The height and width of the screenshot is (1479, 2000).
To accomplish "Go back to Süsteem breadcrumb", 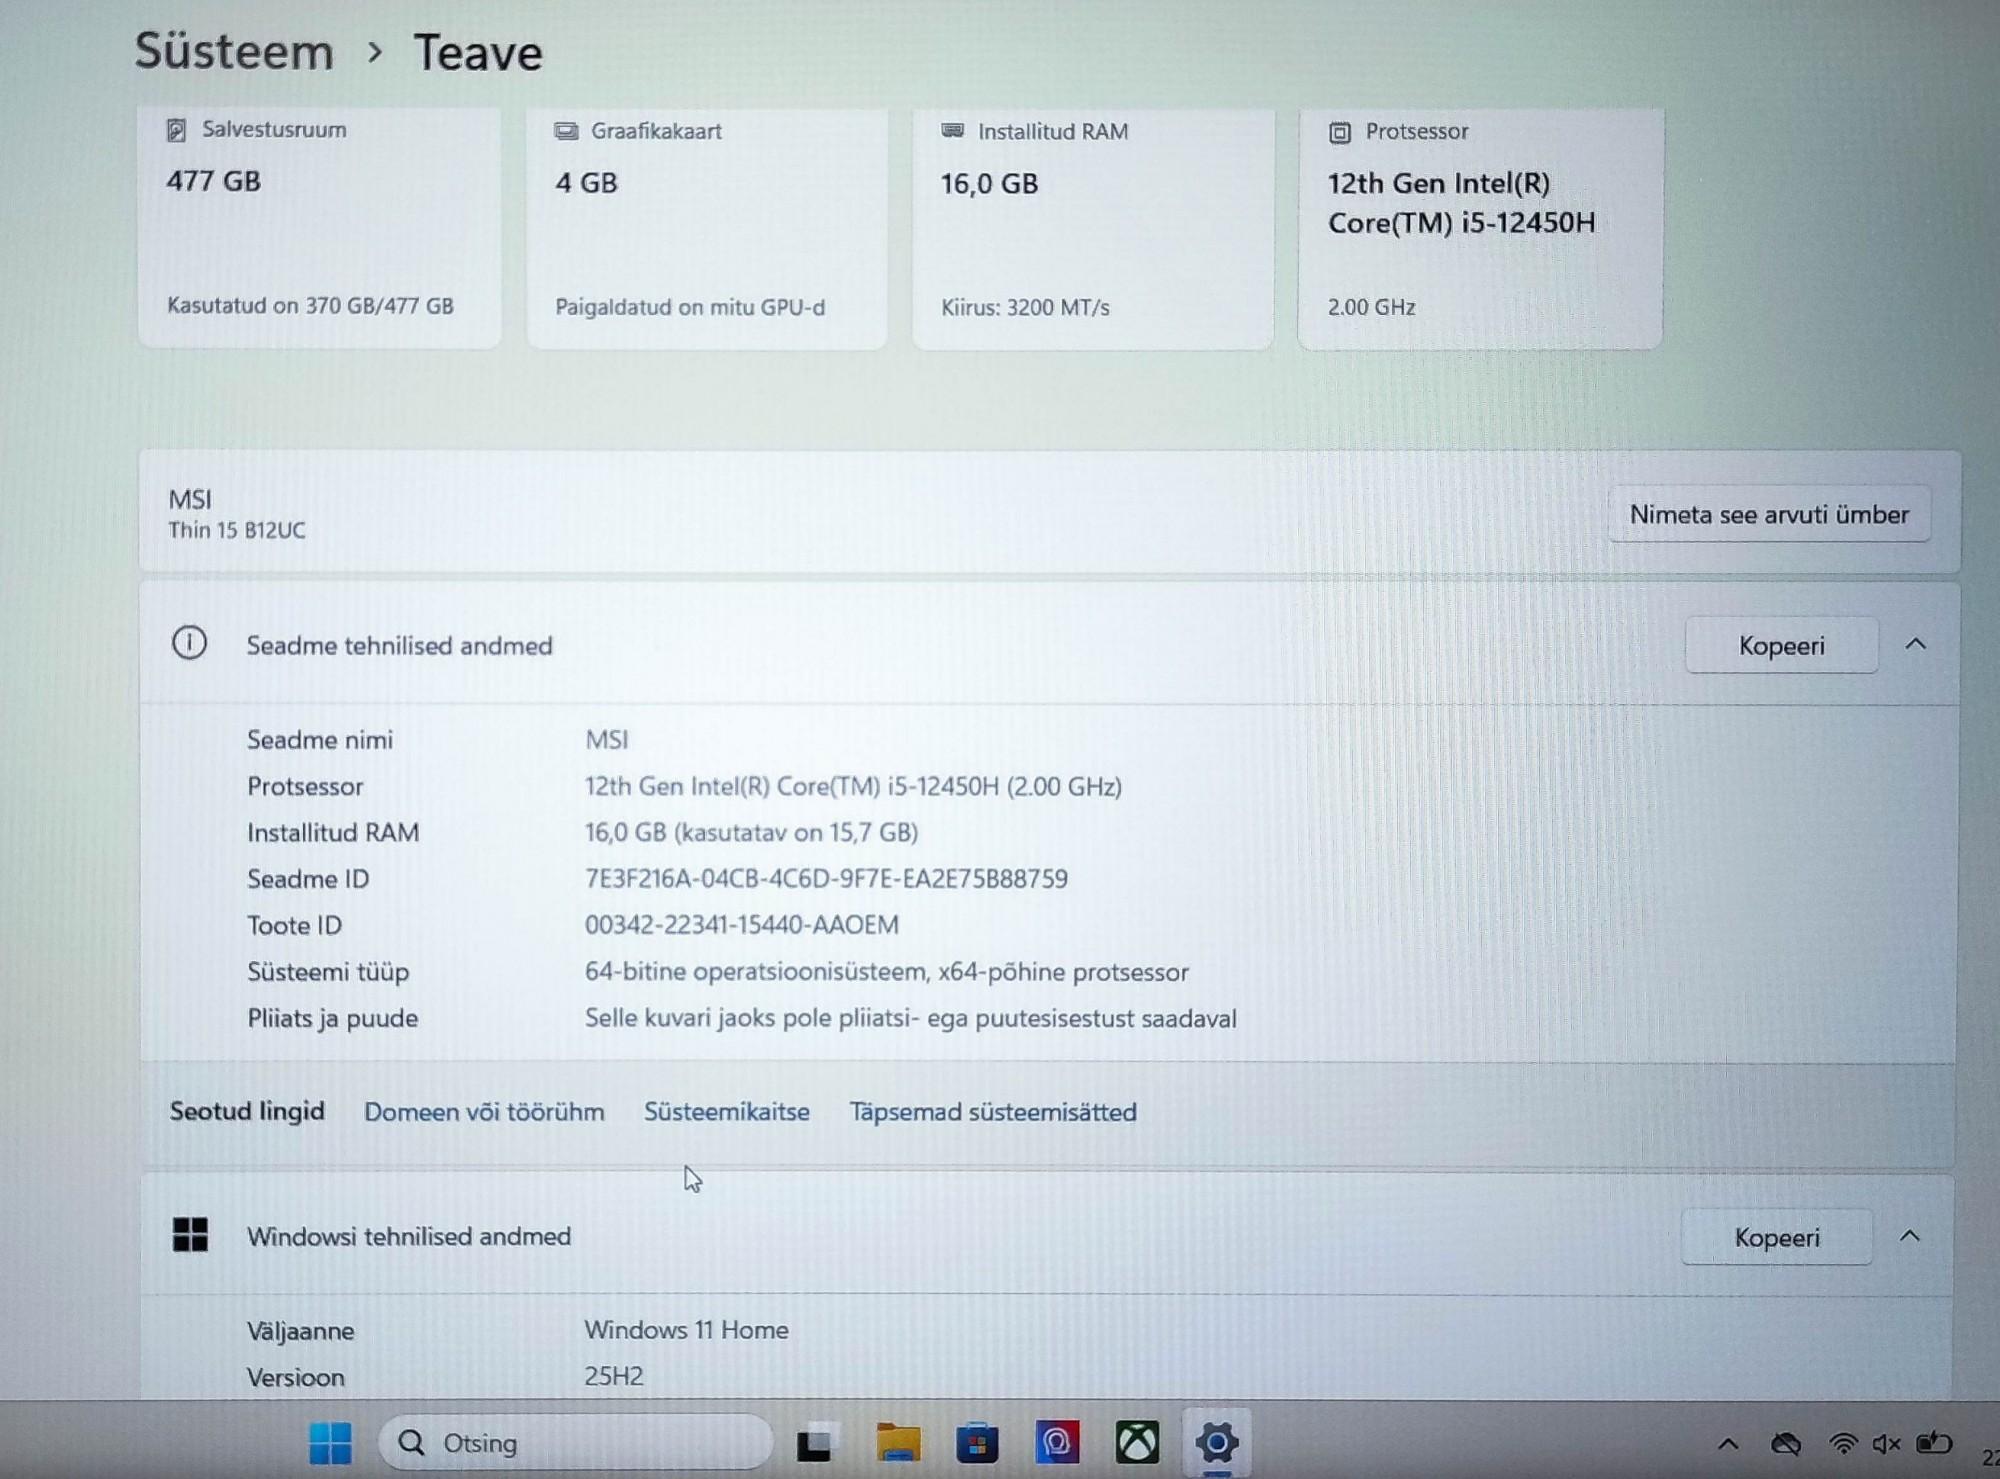I will tap(234, 52).
